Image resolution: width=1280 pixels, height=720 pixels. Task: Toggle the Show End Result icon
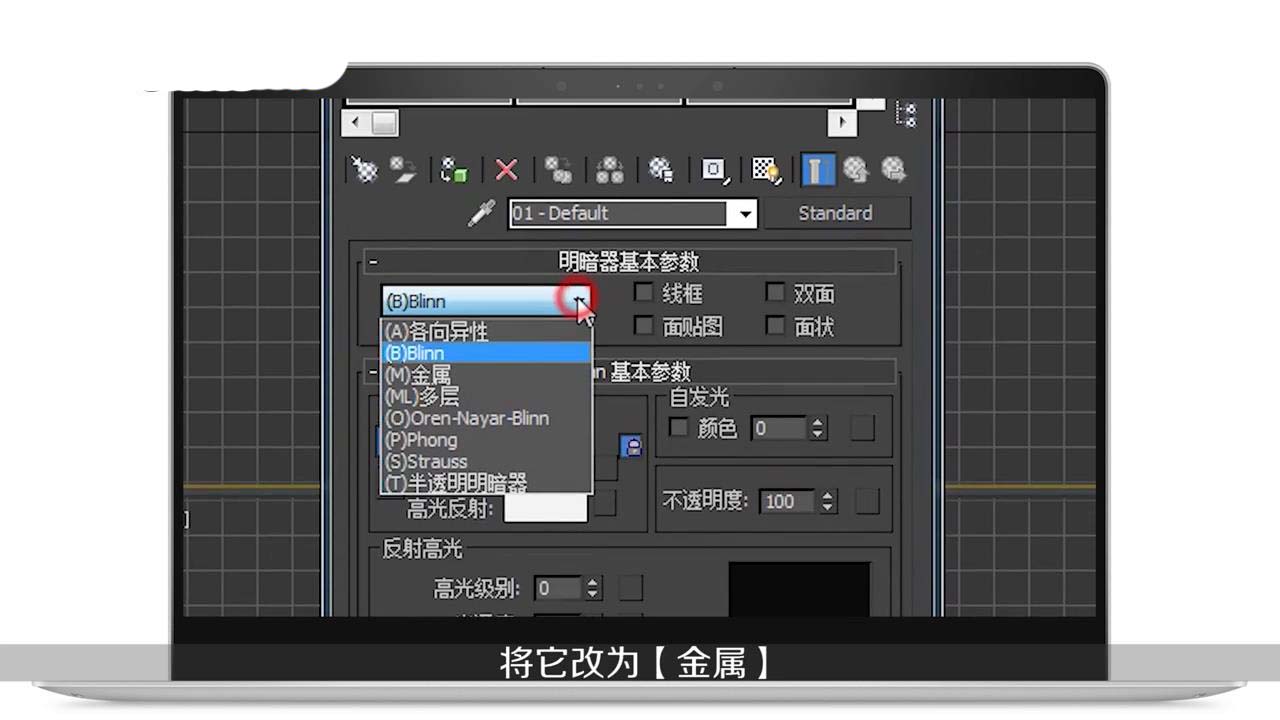[x=818, y=170]
